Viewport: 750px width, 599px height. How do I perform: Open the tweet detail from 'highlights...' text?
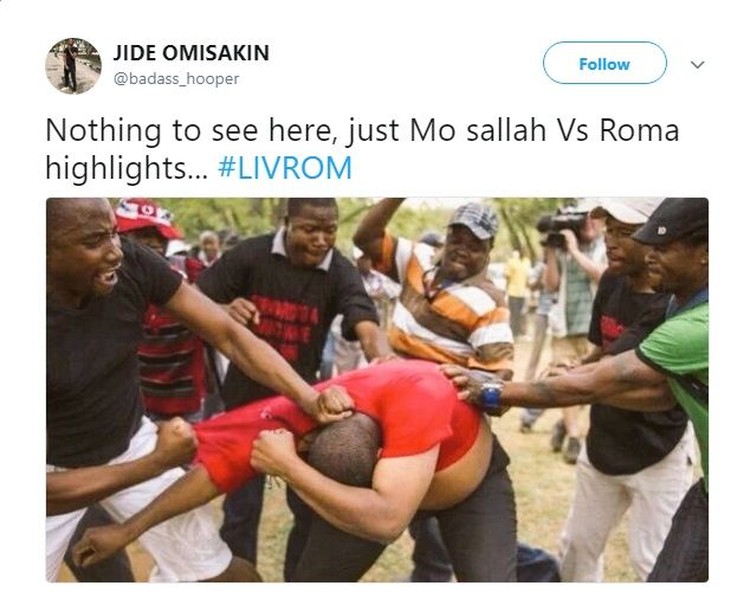127,169
